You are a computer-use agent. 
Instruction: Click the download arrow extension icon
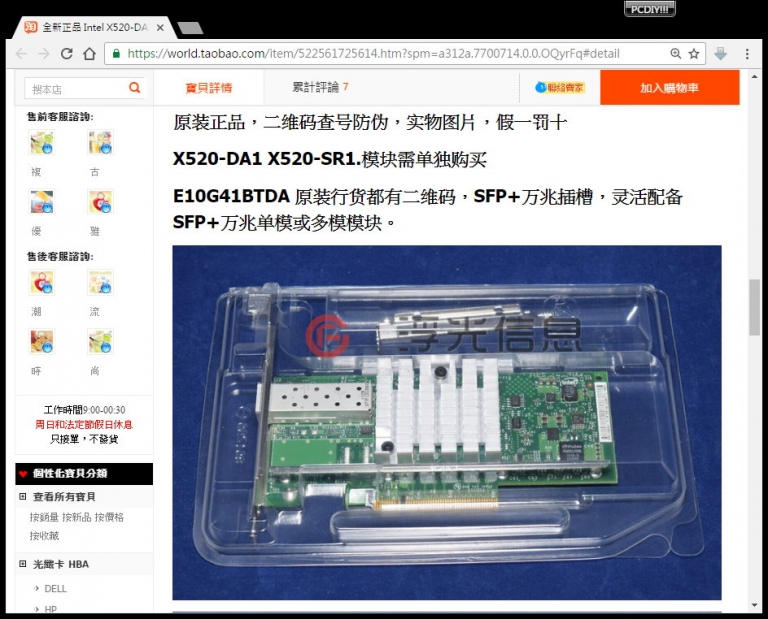click(720, 53)
